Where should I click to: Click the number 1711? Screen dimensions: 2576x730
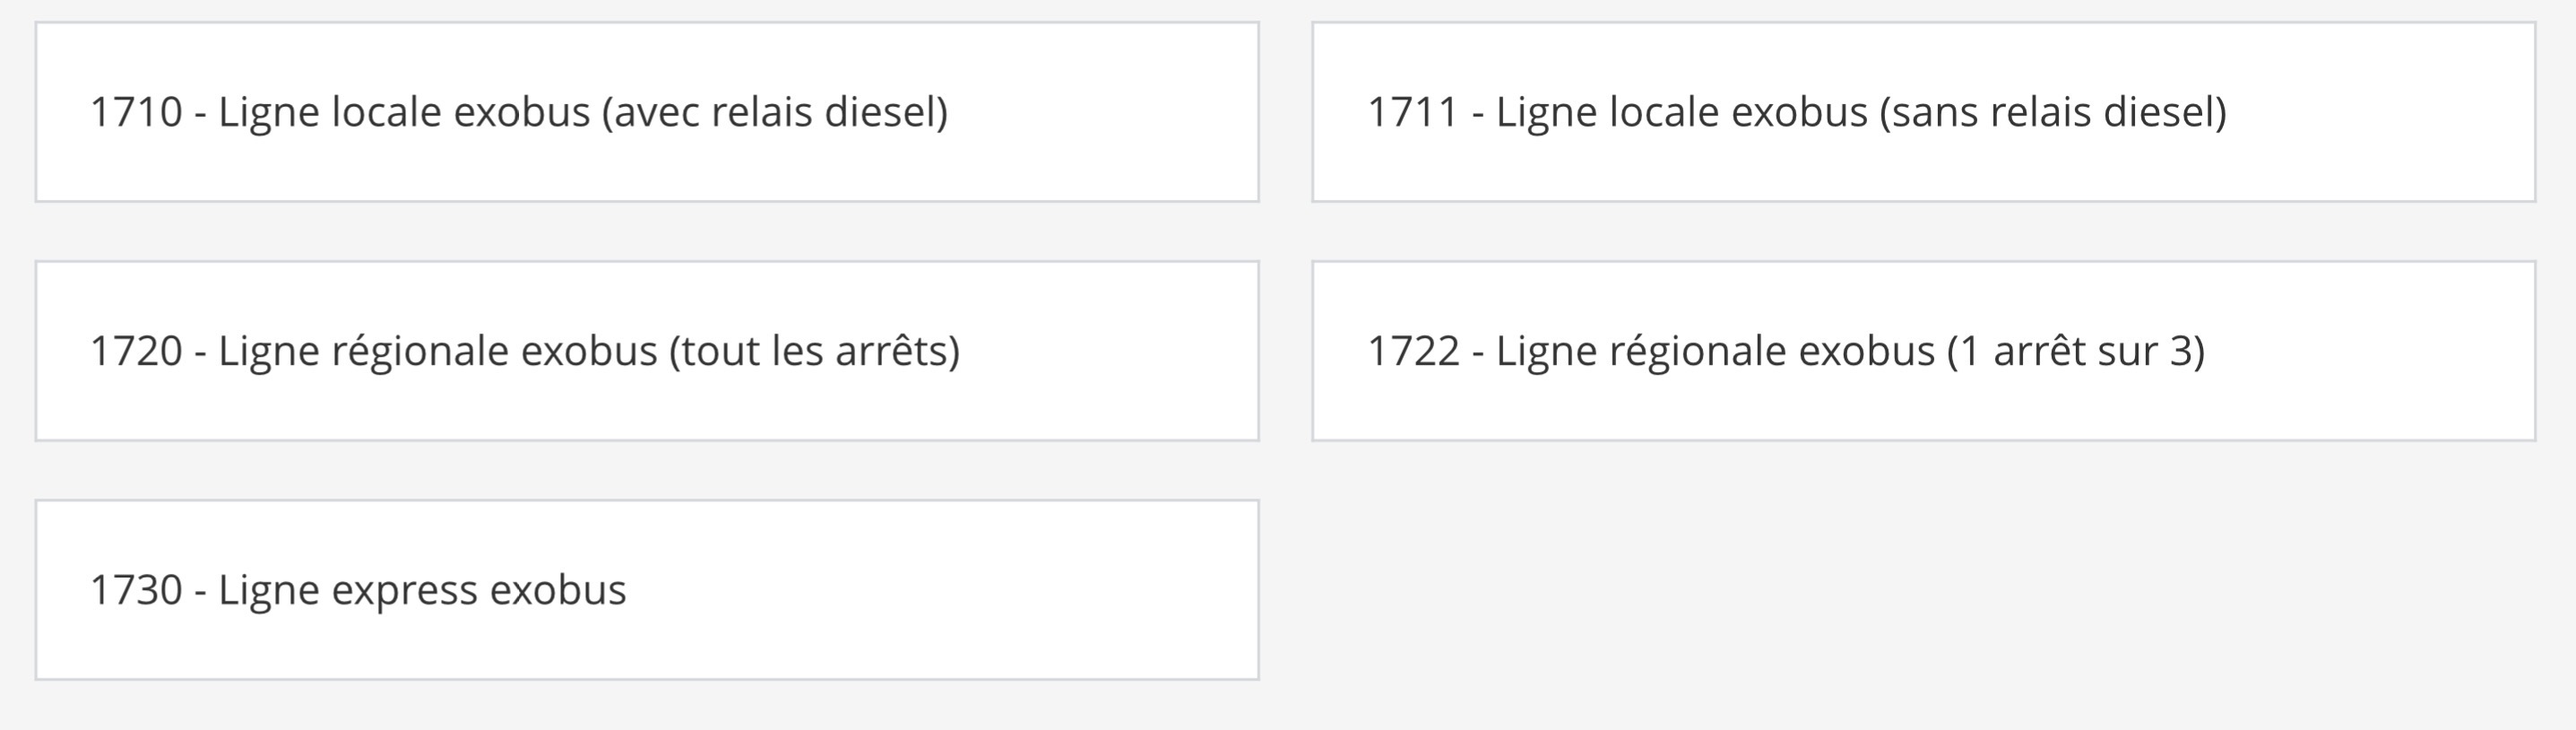[x=1413, y=112]
